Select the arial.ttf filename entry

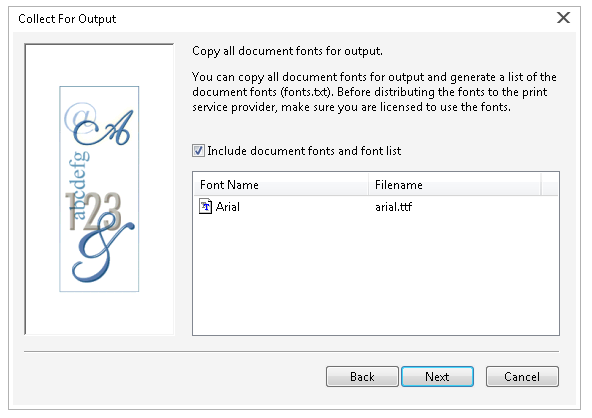(x=393, y=207)
